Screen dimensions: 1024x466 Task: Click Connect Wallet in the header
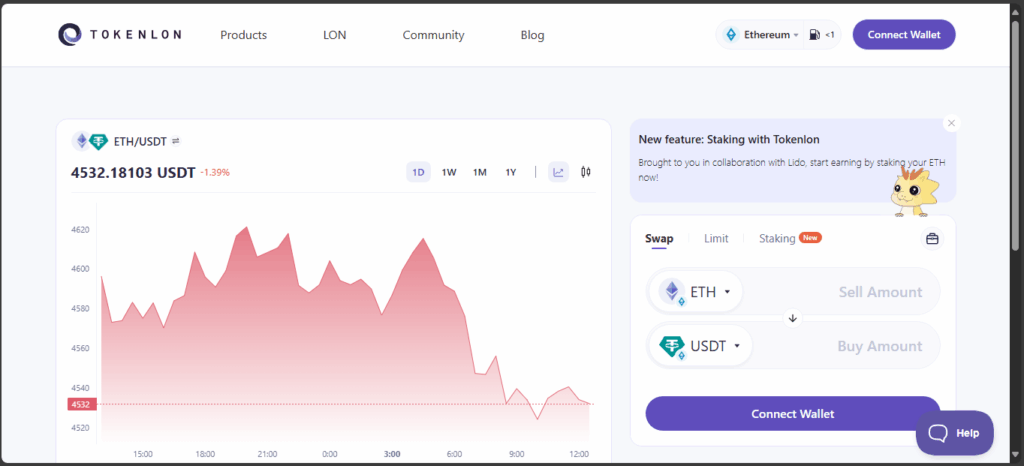903,35
